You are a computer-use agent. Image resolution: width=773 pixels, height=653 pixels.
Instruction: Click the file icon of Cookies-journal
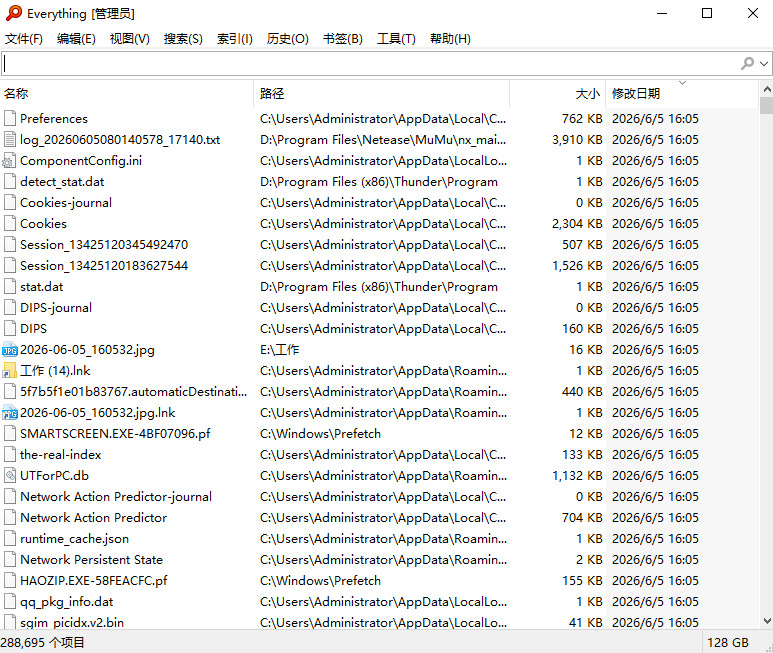[10, 203]
